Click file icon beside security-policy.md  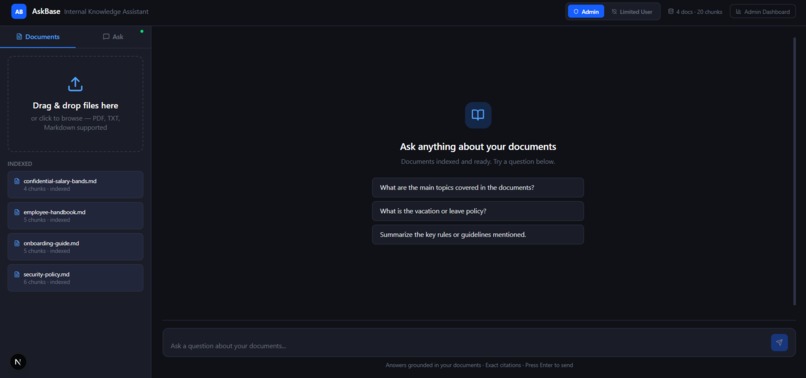tap(17, 274)
